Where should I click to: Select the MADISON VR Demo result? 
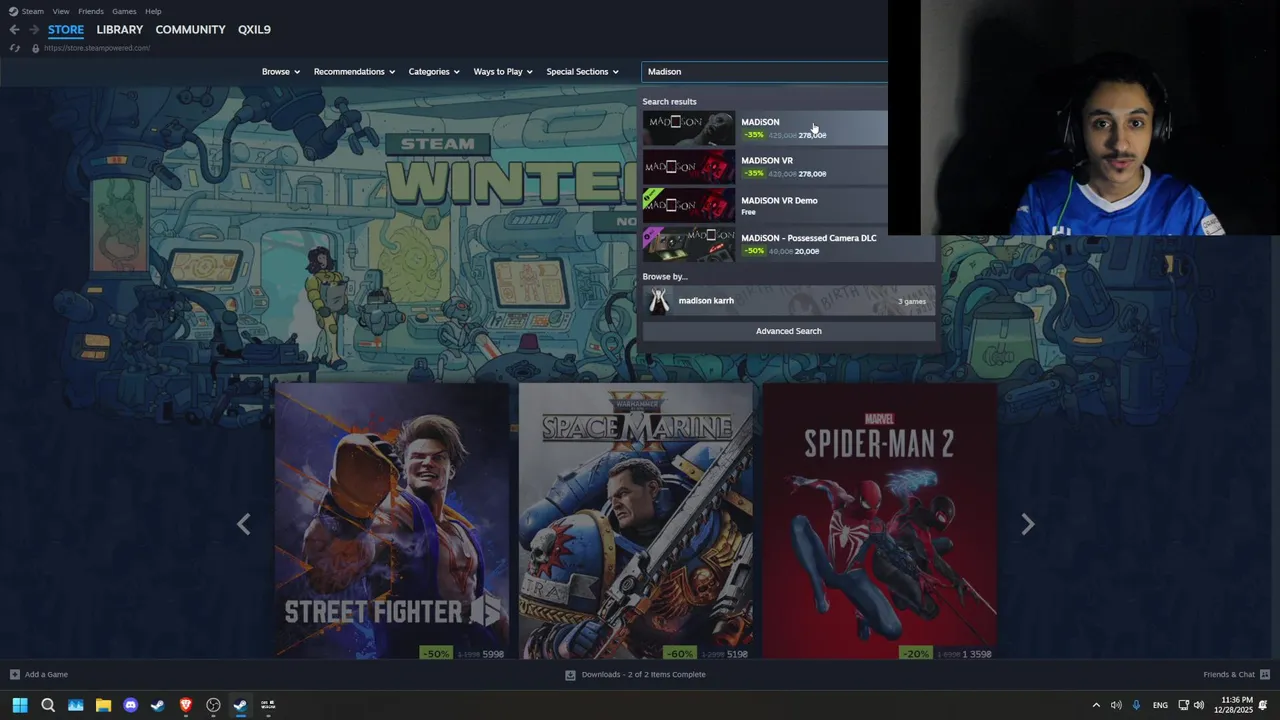[x=765, y=205]
